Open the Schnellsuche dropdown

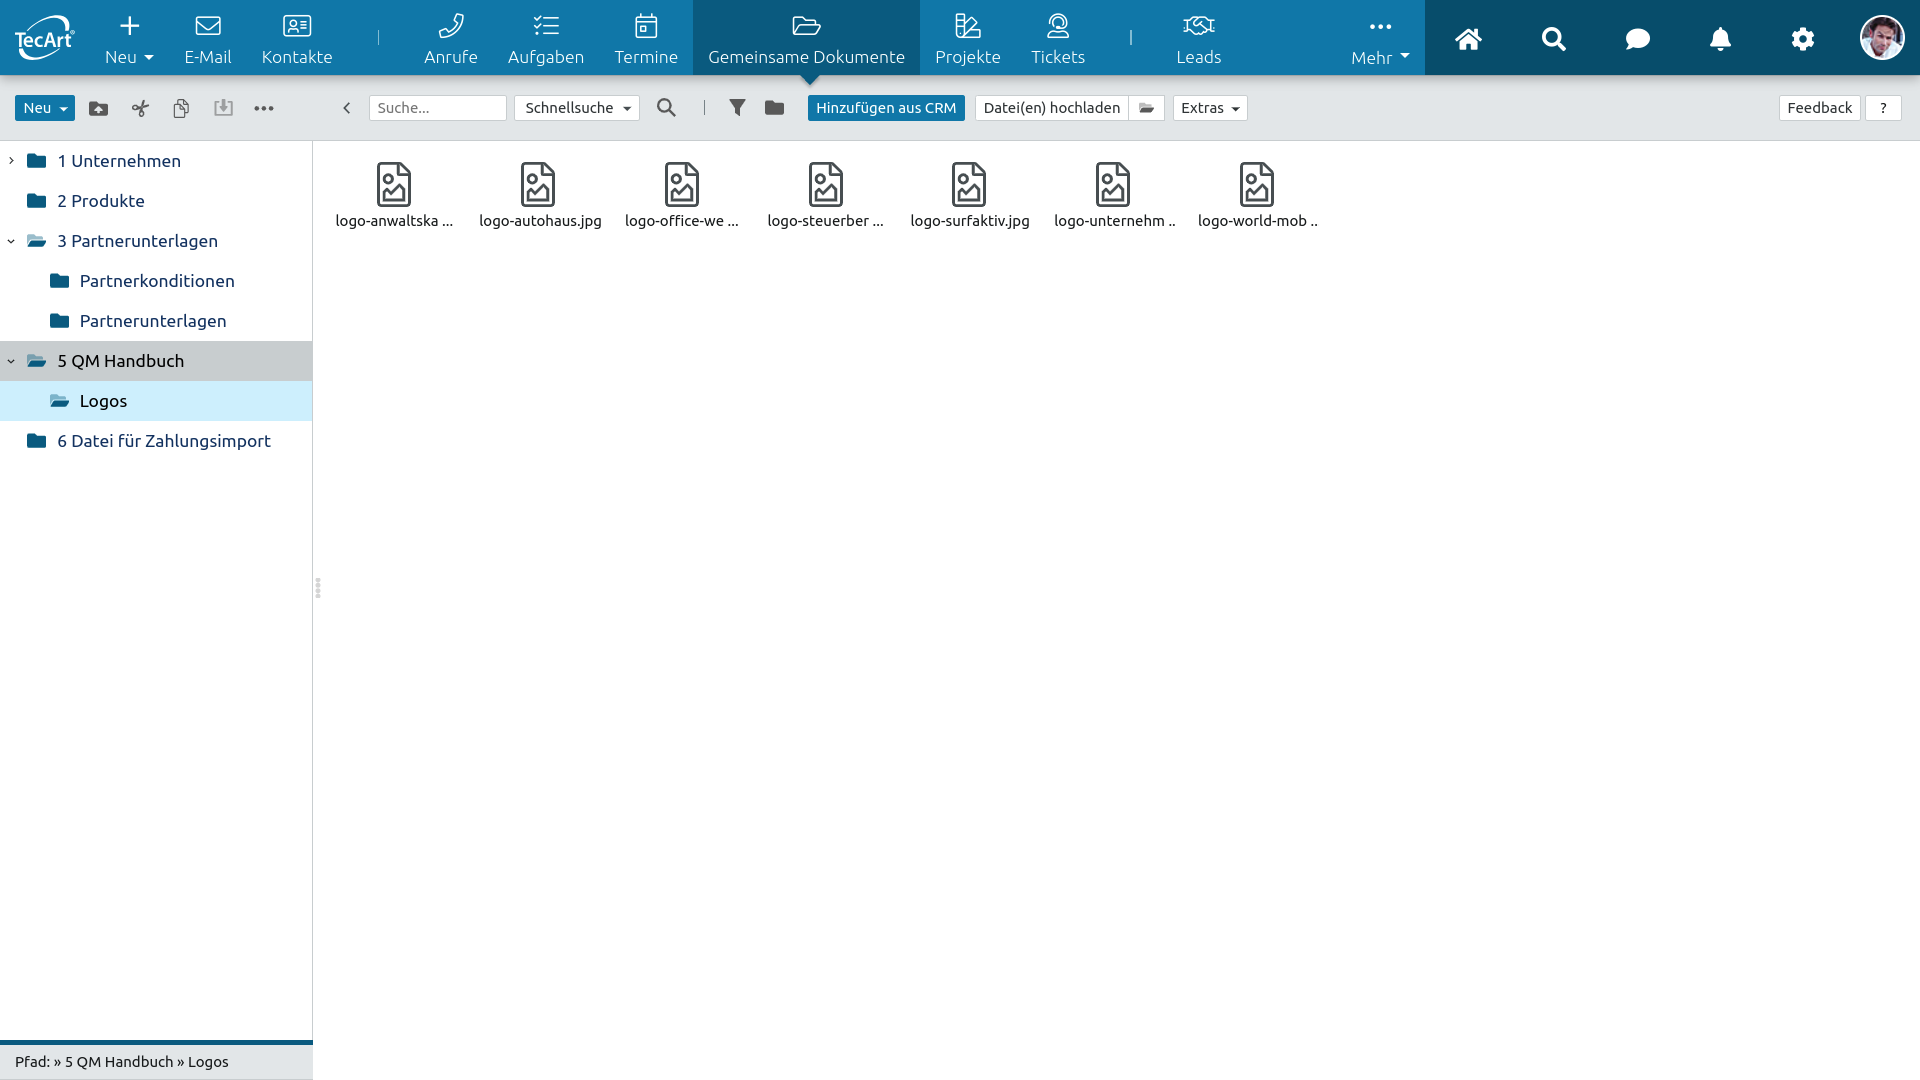coord(577,108)
